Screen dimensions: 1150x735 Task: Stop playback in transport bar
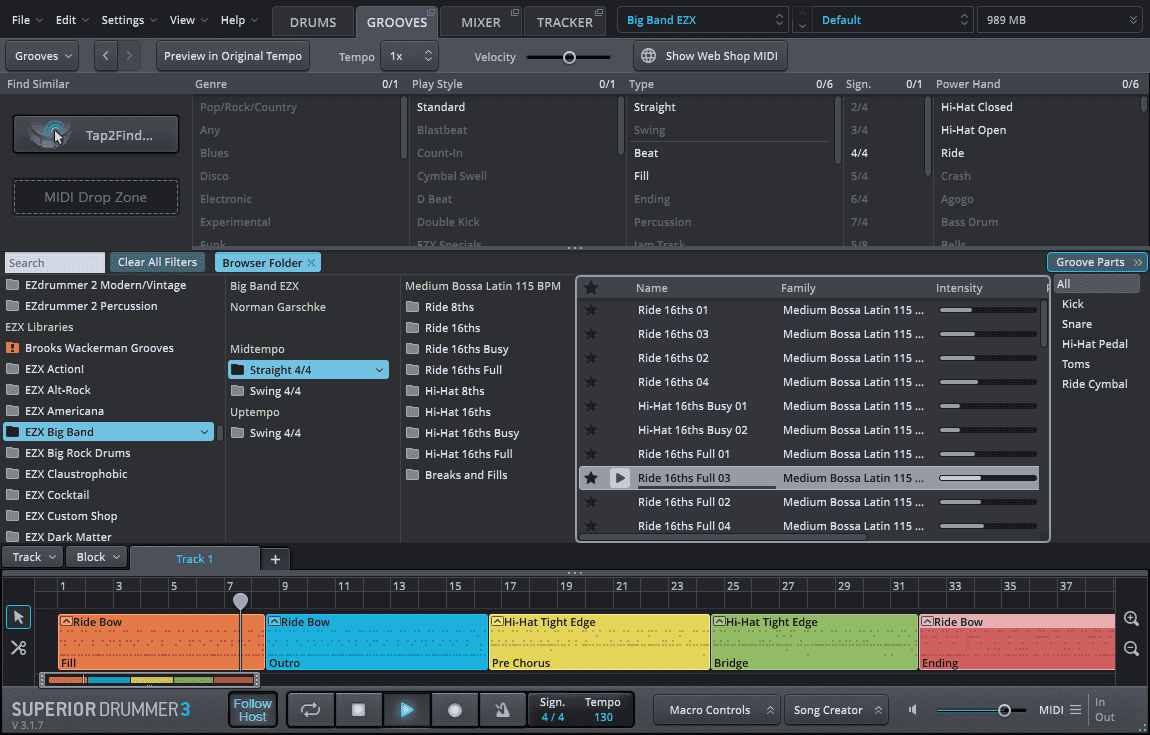358,709
